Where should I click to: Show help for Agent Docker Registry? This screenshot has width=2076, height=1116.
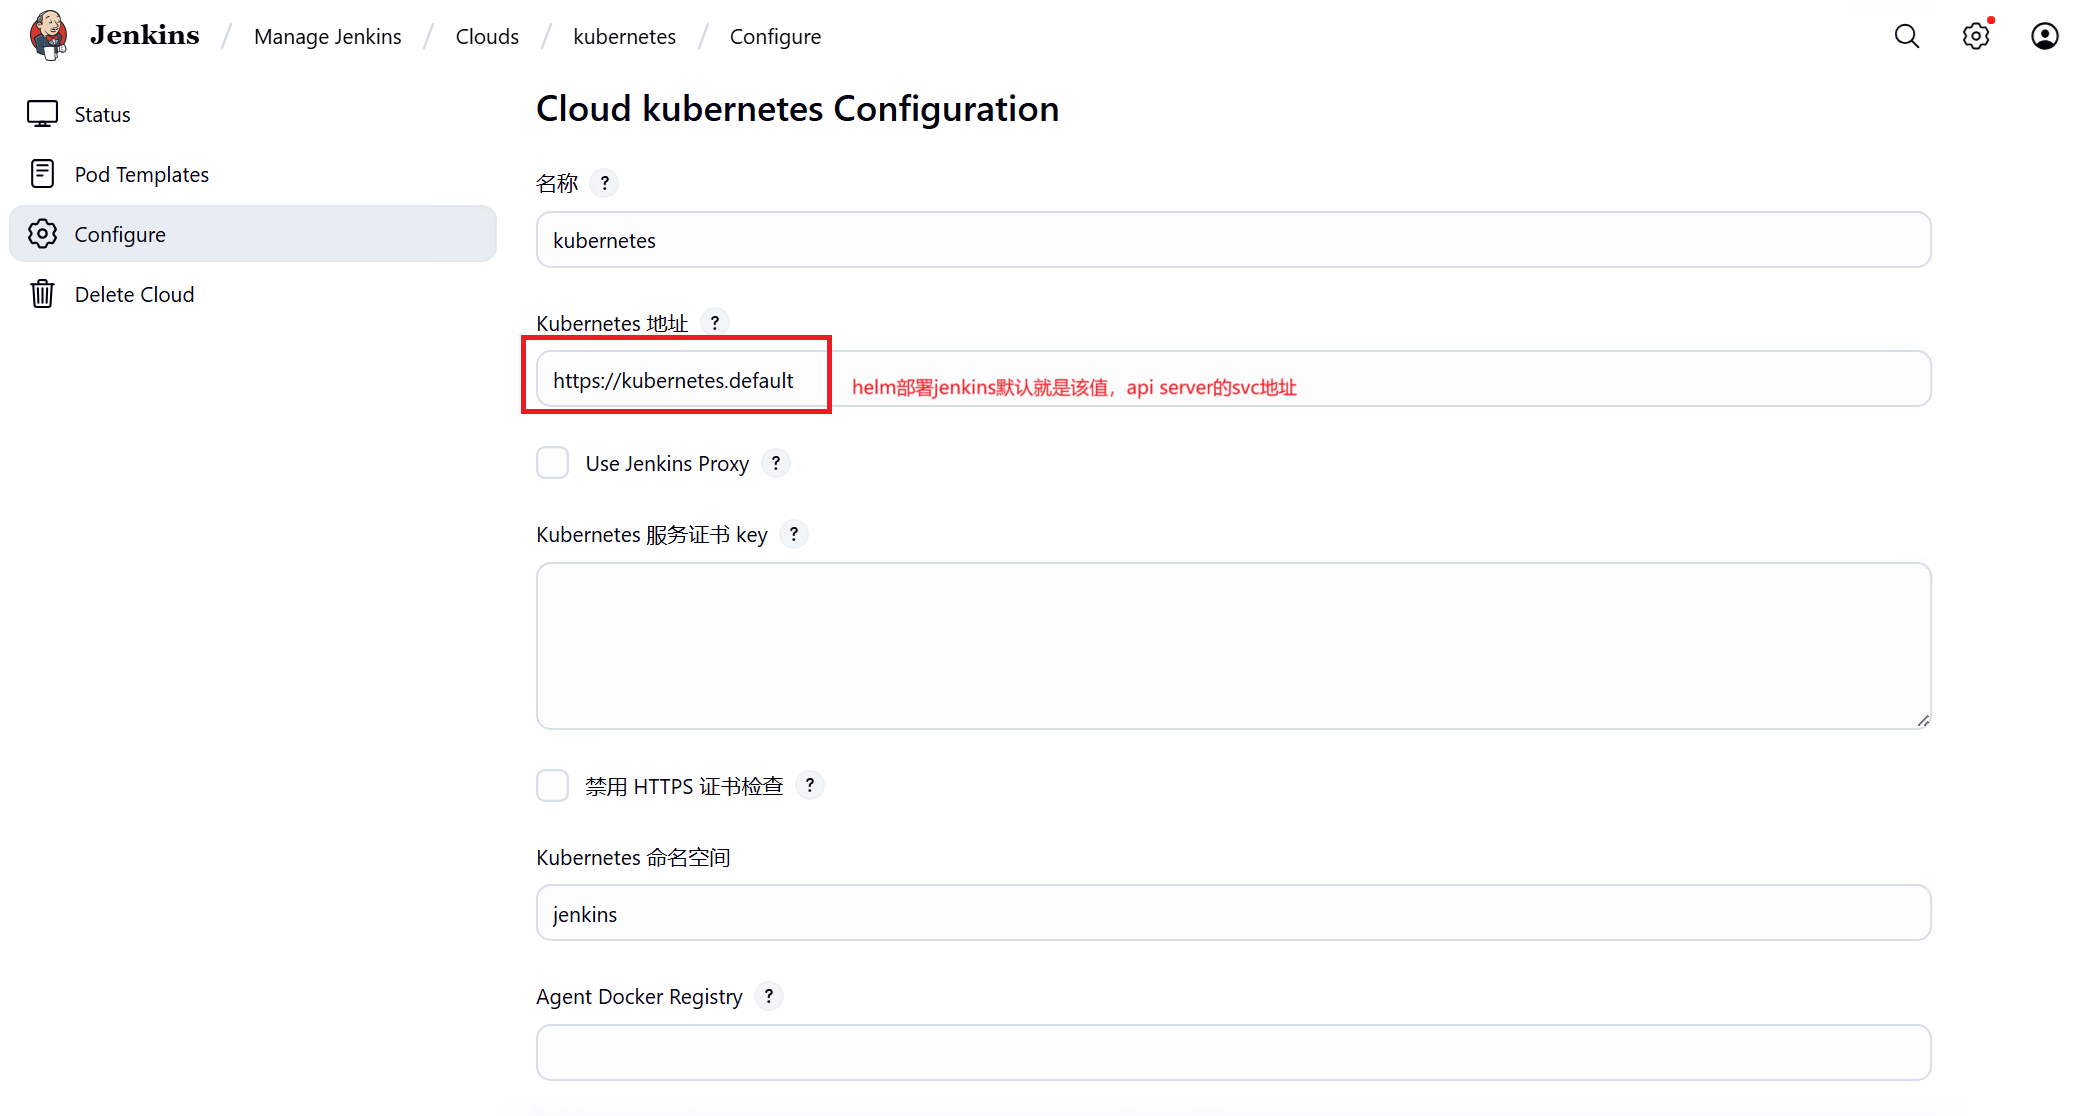pos(768,996)
